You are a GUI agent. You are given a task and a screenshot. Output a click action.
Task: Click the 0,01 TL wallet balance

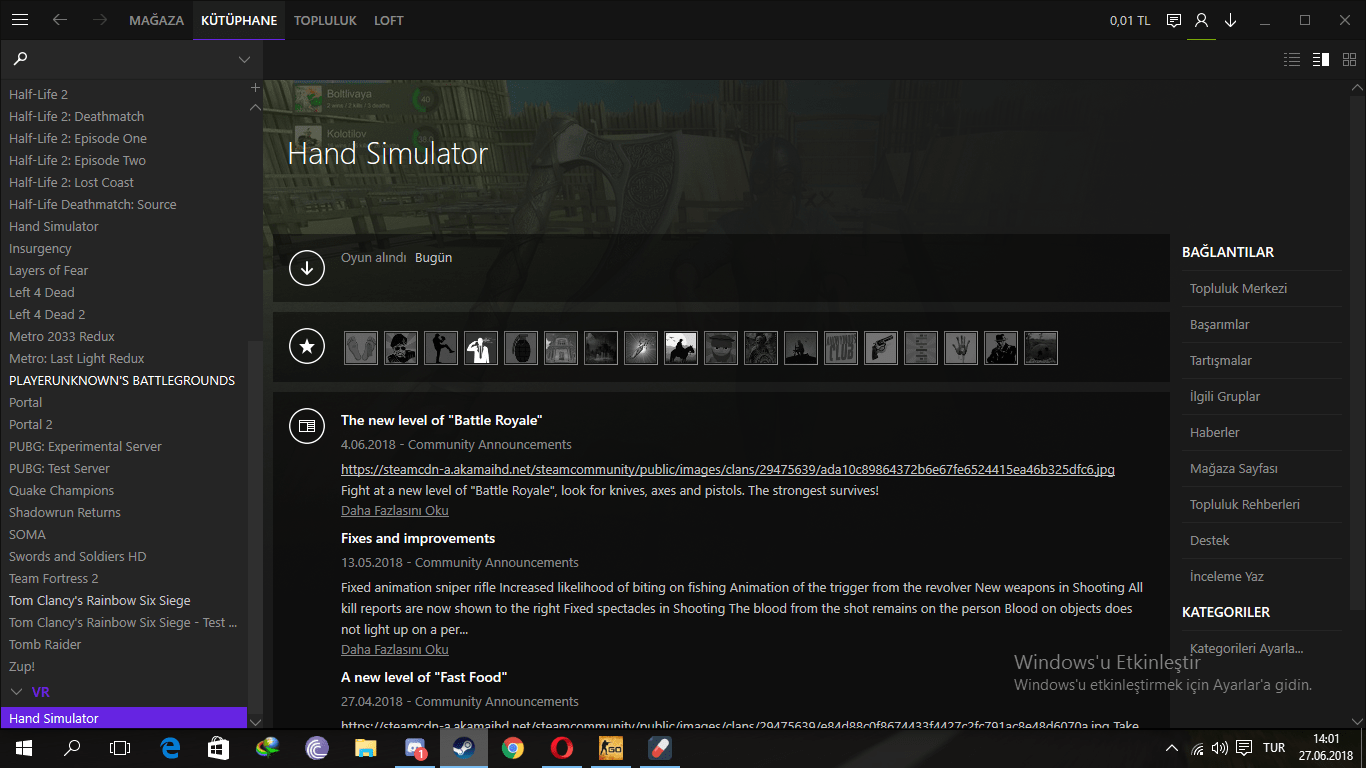[x=1130, y=20]
